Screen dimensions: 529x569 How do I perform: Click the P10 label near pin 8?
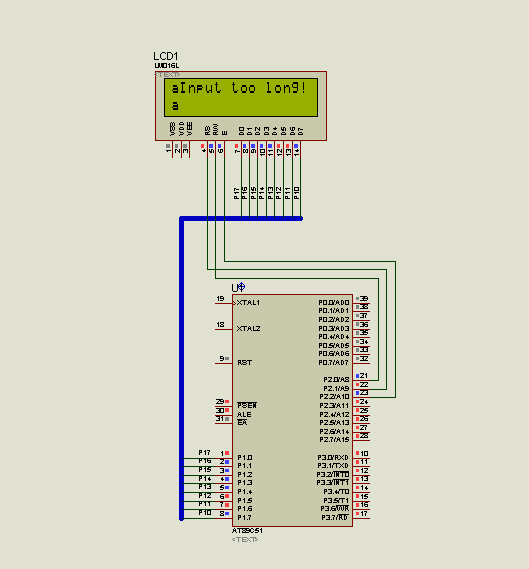(x=205, y=513)
